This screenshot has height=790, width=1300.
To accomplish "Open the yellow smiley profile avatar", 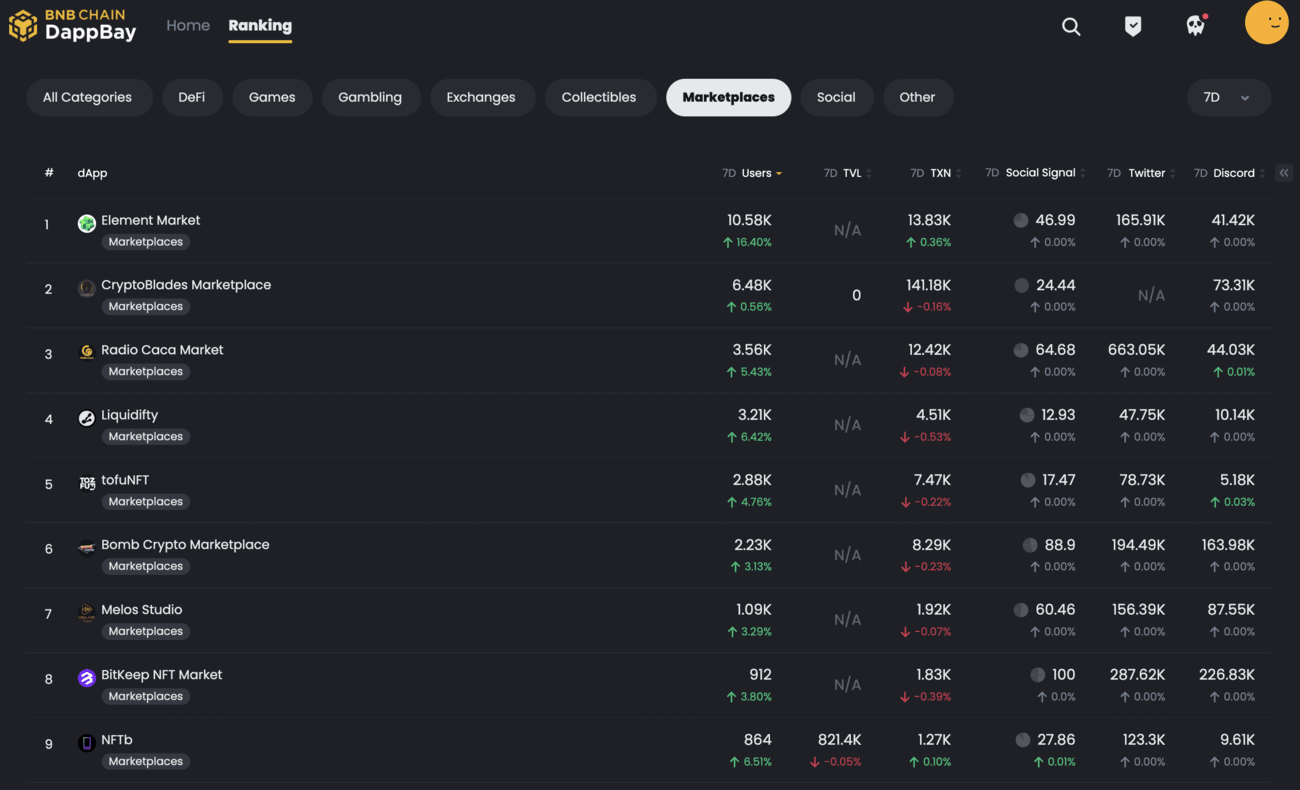I will pyautogui.click(x=1266, y=23).
